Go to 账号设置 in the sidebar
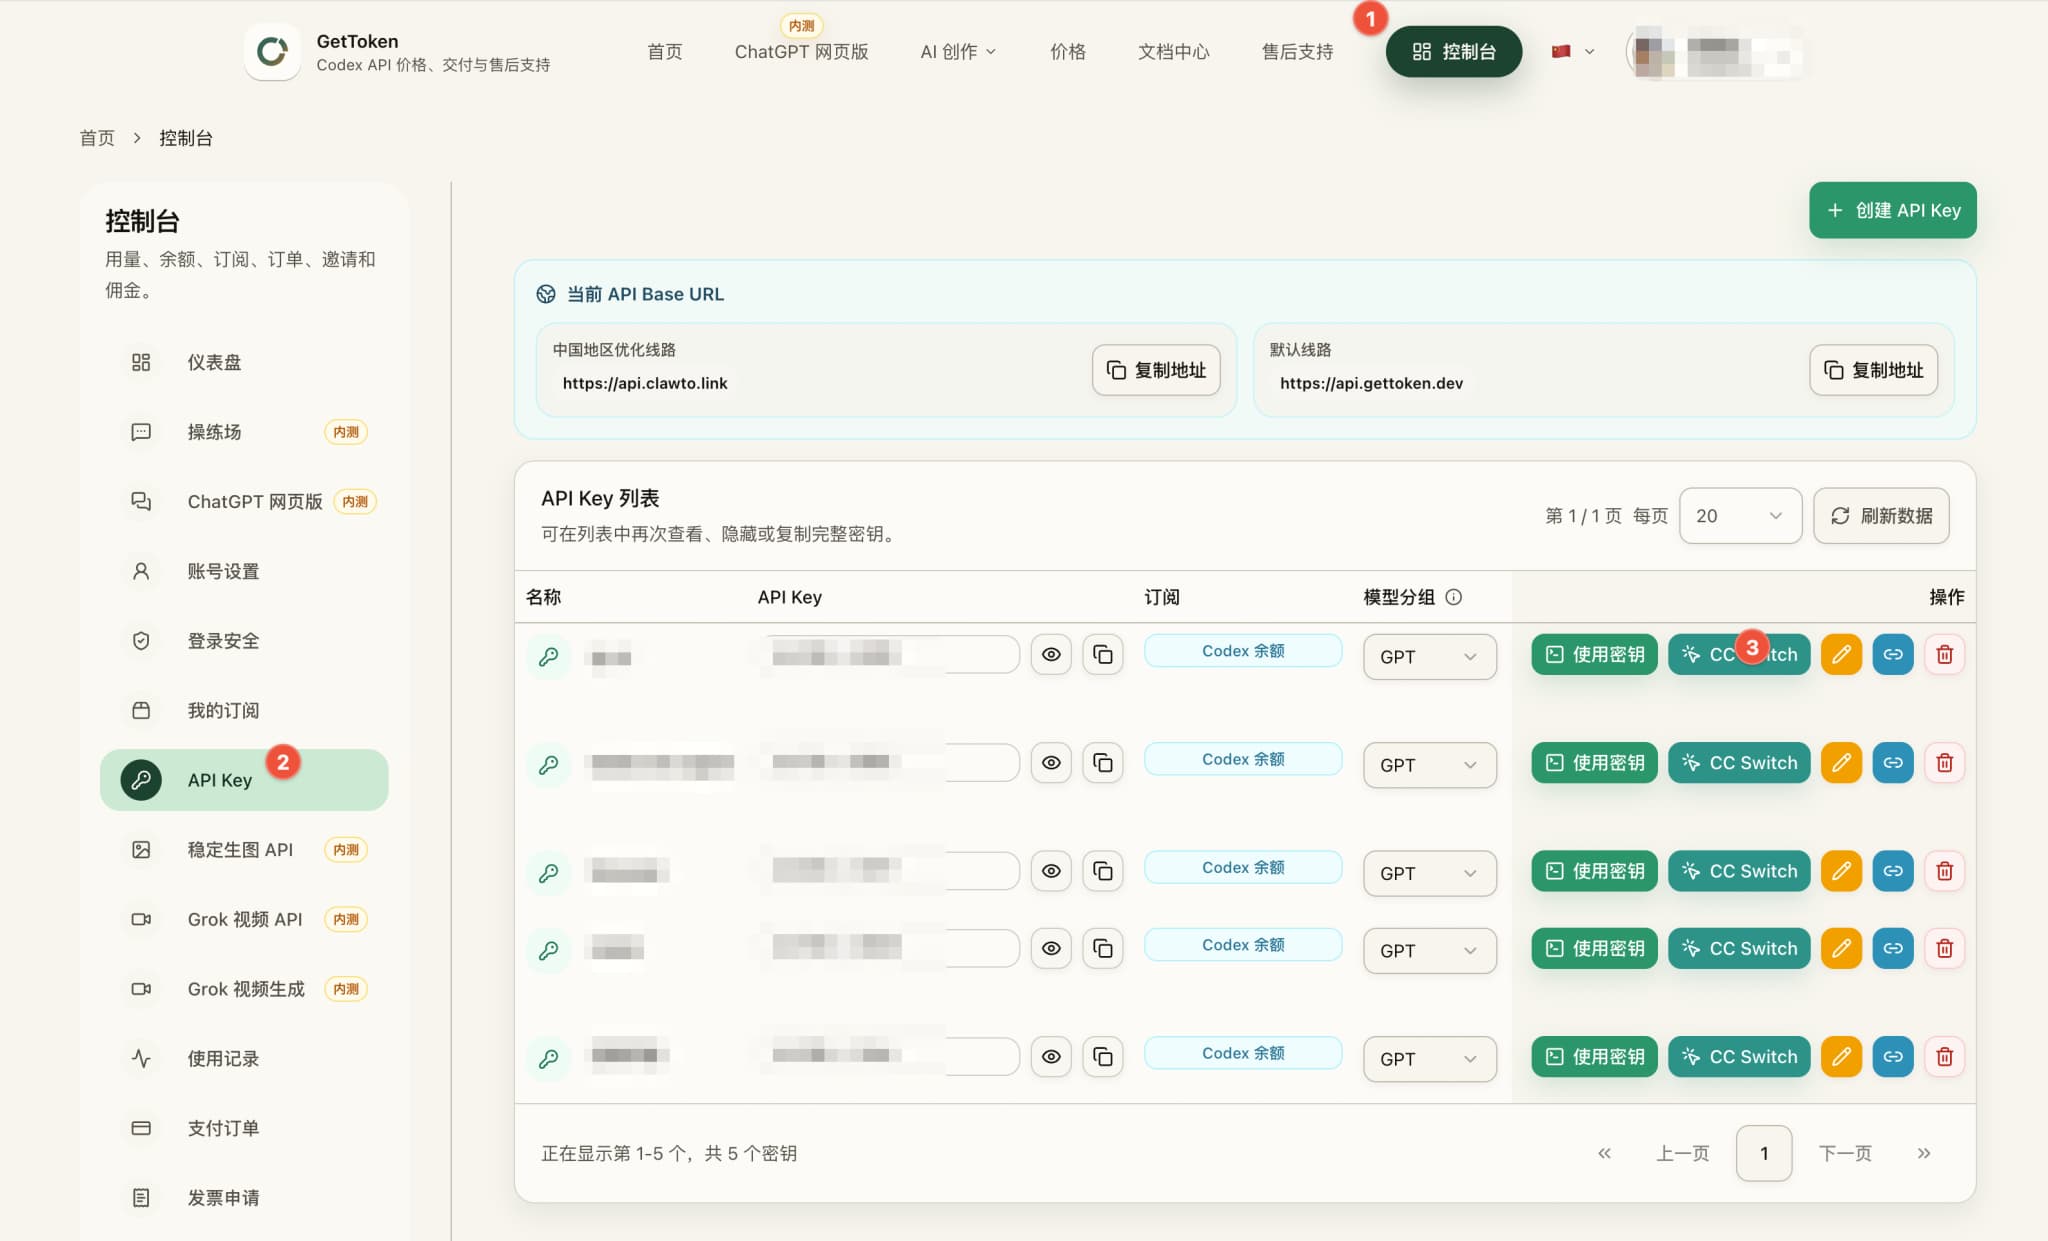 pyautogui.click(x=244, y=571)
